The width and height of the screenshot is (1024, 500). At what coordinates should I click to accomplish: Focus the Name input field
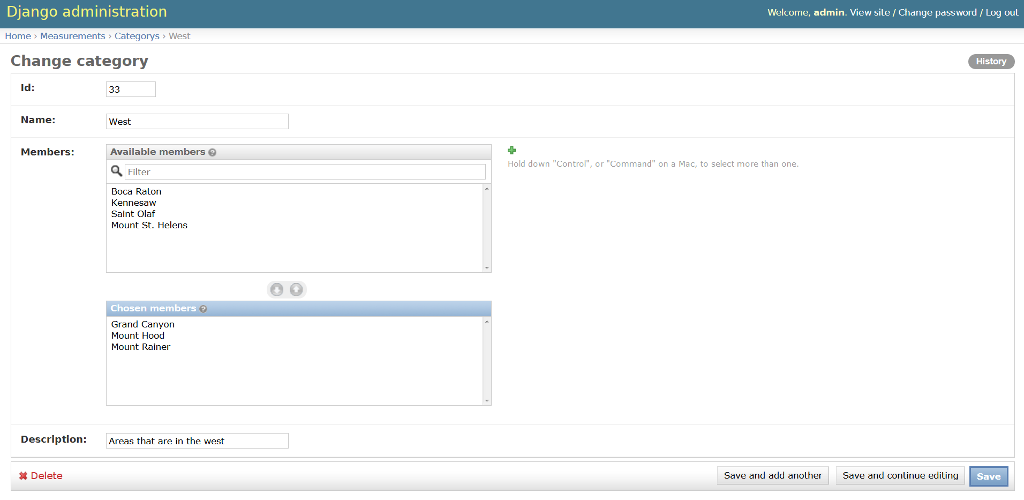click(197, 121)
